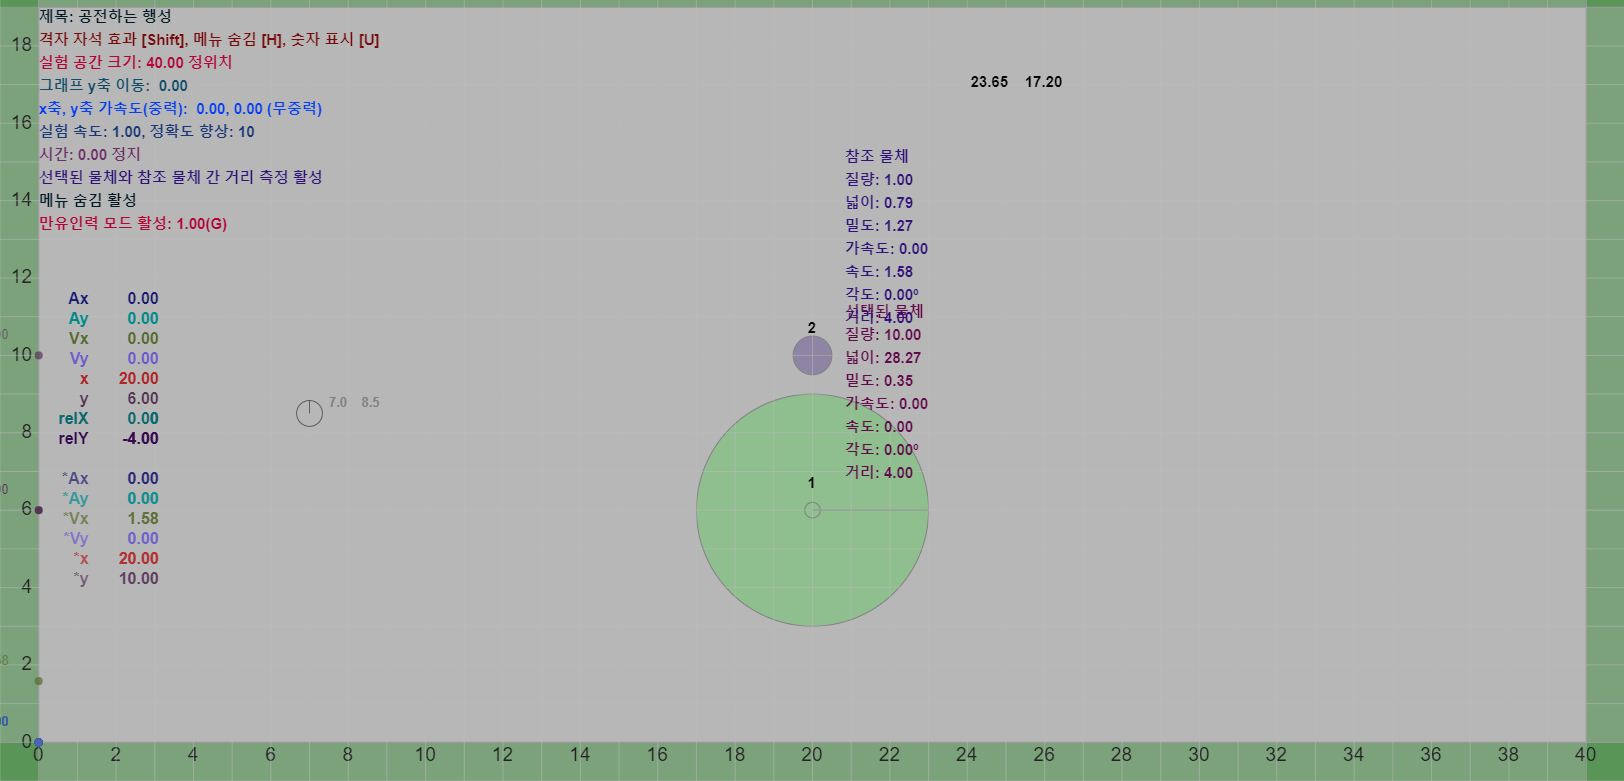Click the selected object's 속도: 0.00 value
Image resolution: width=1624 pixels, height=781 pixels.
(x=879, y=426)
